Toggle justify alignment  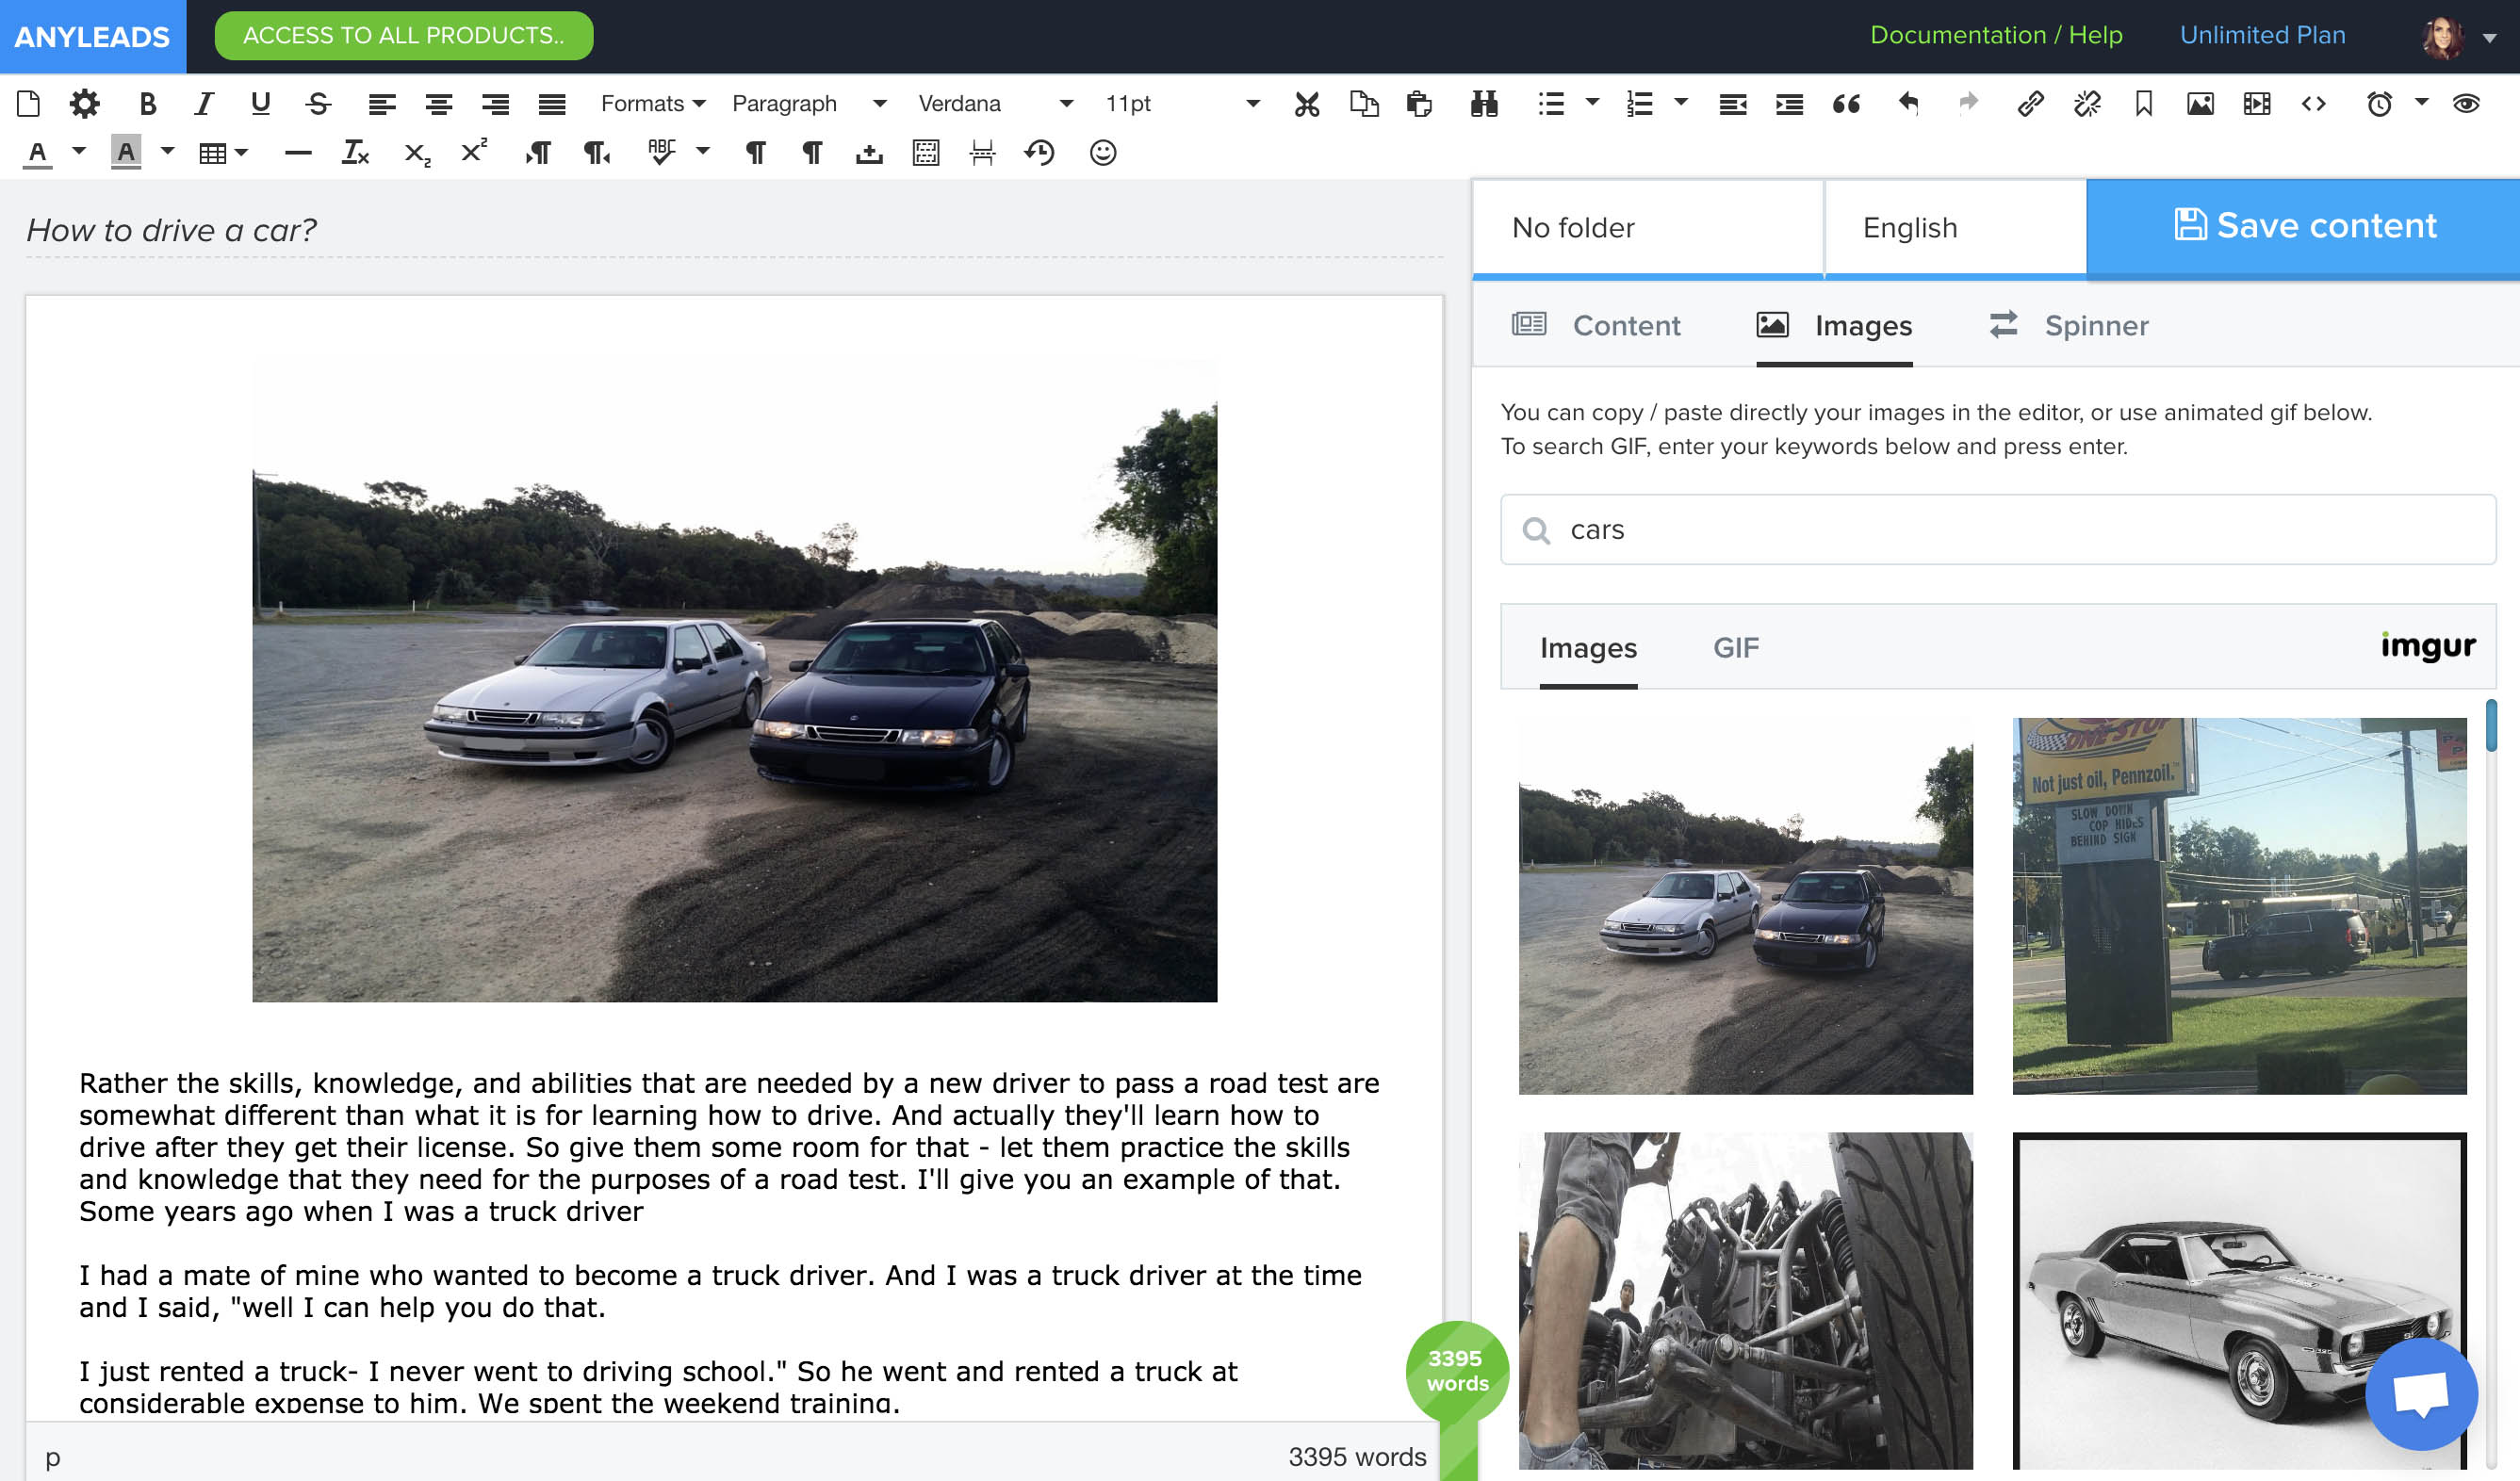[x=552, y=103]
